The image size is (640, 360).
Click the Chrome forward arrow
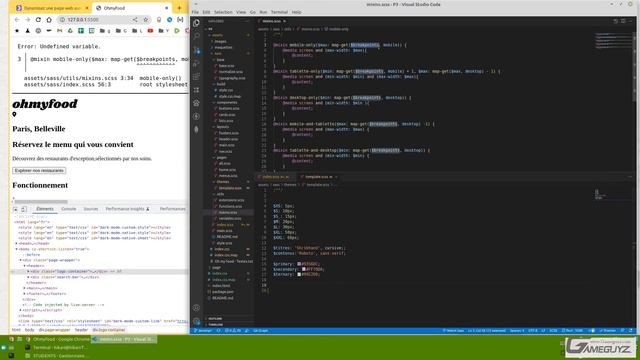coord(27,20)
